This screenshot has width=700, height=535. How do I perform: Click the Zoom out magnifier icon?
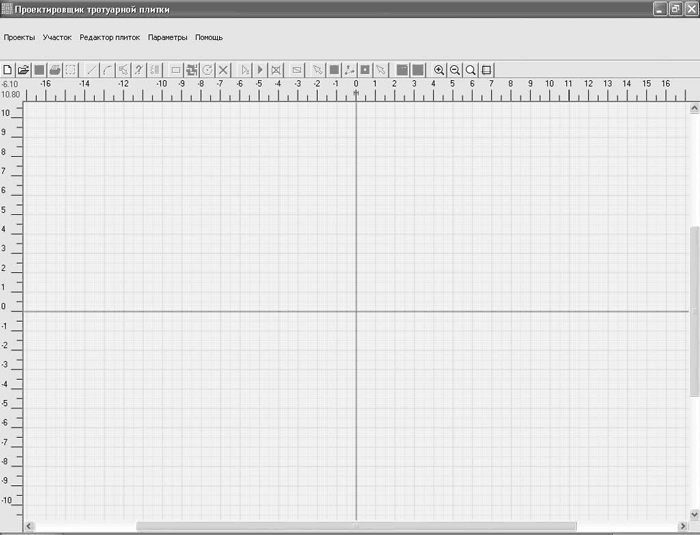(x=454, y=70)
